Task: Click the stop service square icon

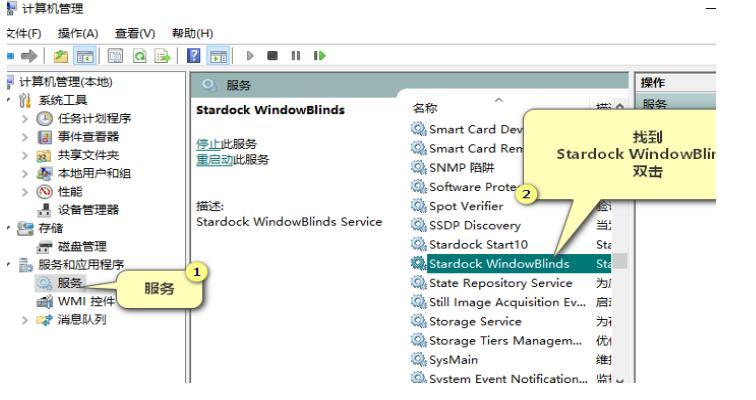Action: (272, 56)
